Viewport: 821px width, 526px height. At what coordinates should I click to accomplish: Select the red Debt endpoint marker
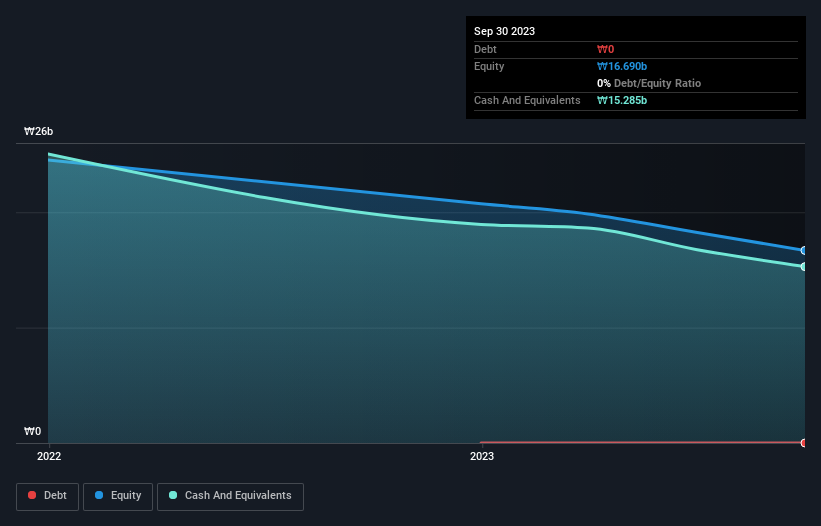(x=804, y=443)
